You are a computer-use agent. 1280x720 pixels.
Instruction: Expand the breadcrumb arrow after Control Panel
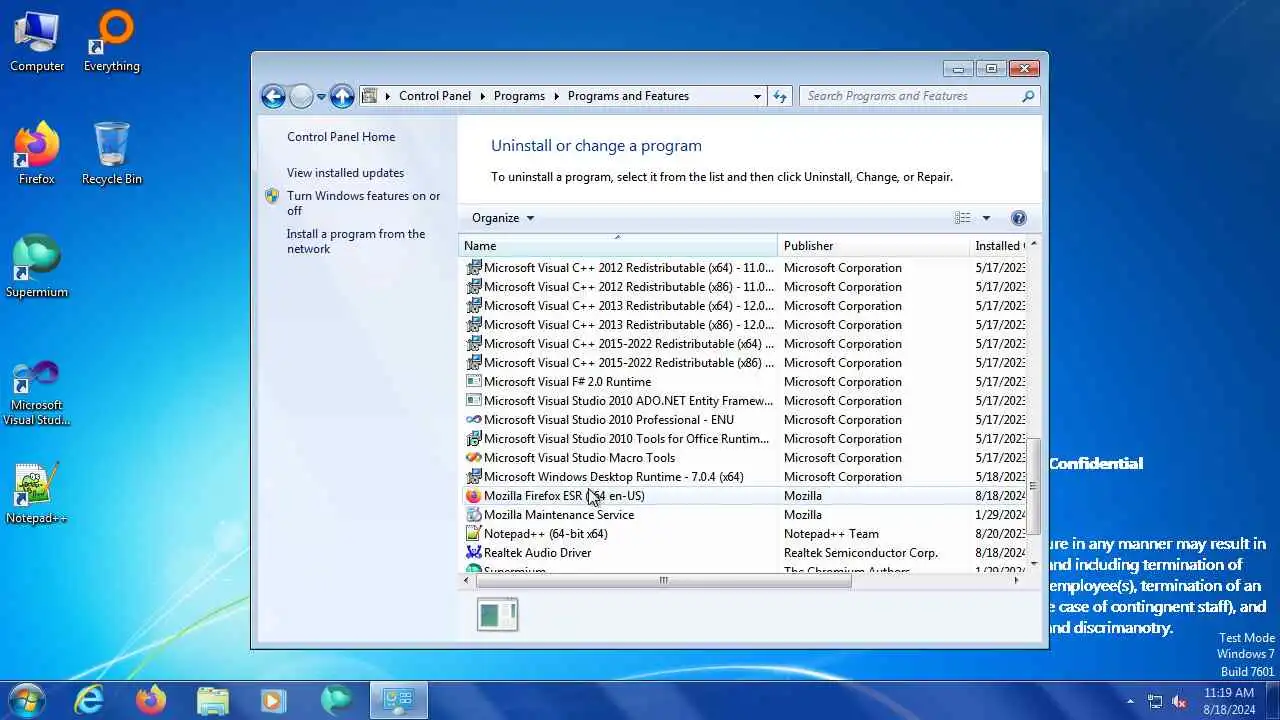[x=482, y=96]
